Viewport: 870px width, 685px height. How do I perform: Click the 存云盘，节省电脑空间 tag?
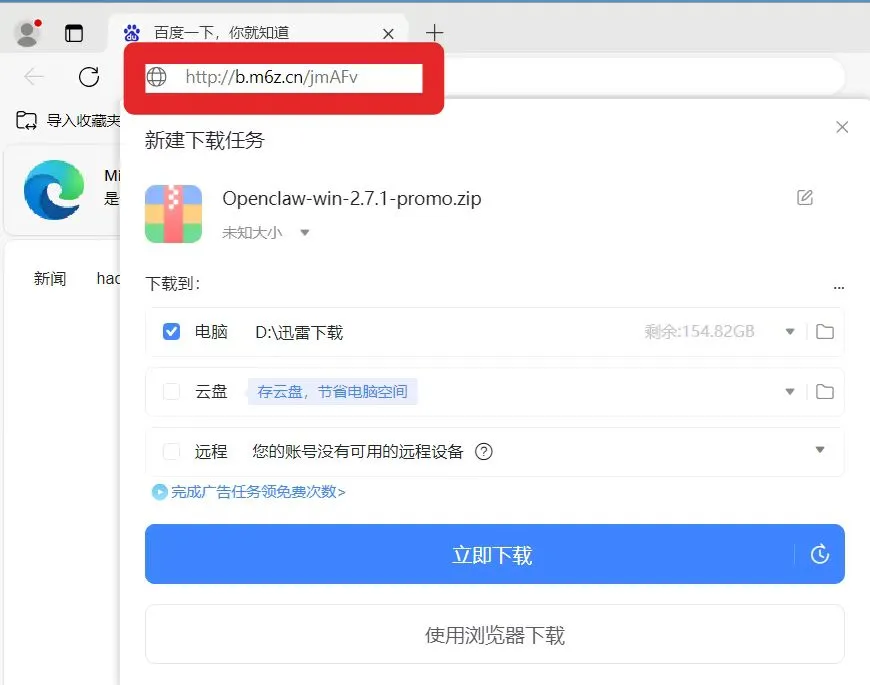332,392
